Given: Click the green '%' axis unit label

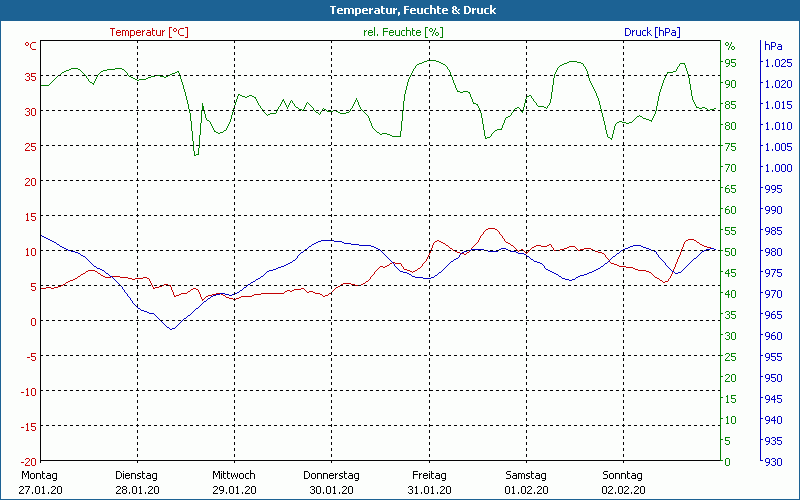Looking at the screenshot, I should click(x=730, y=46).
